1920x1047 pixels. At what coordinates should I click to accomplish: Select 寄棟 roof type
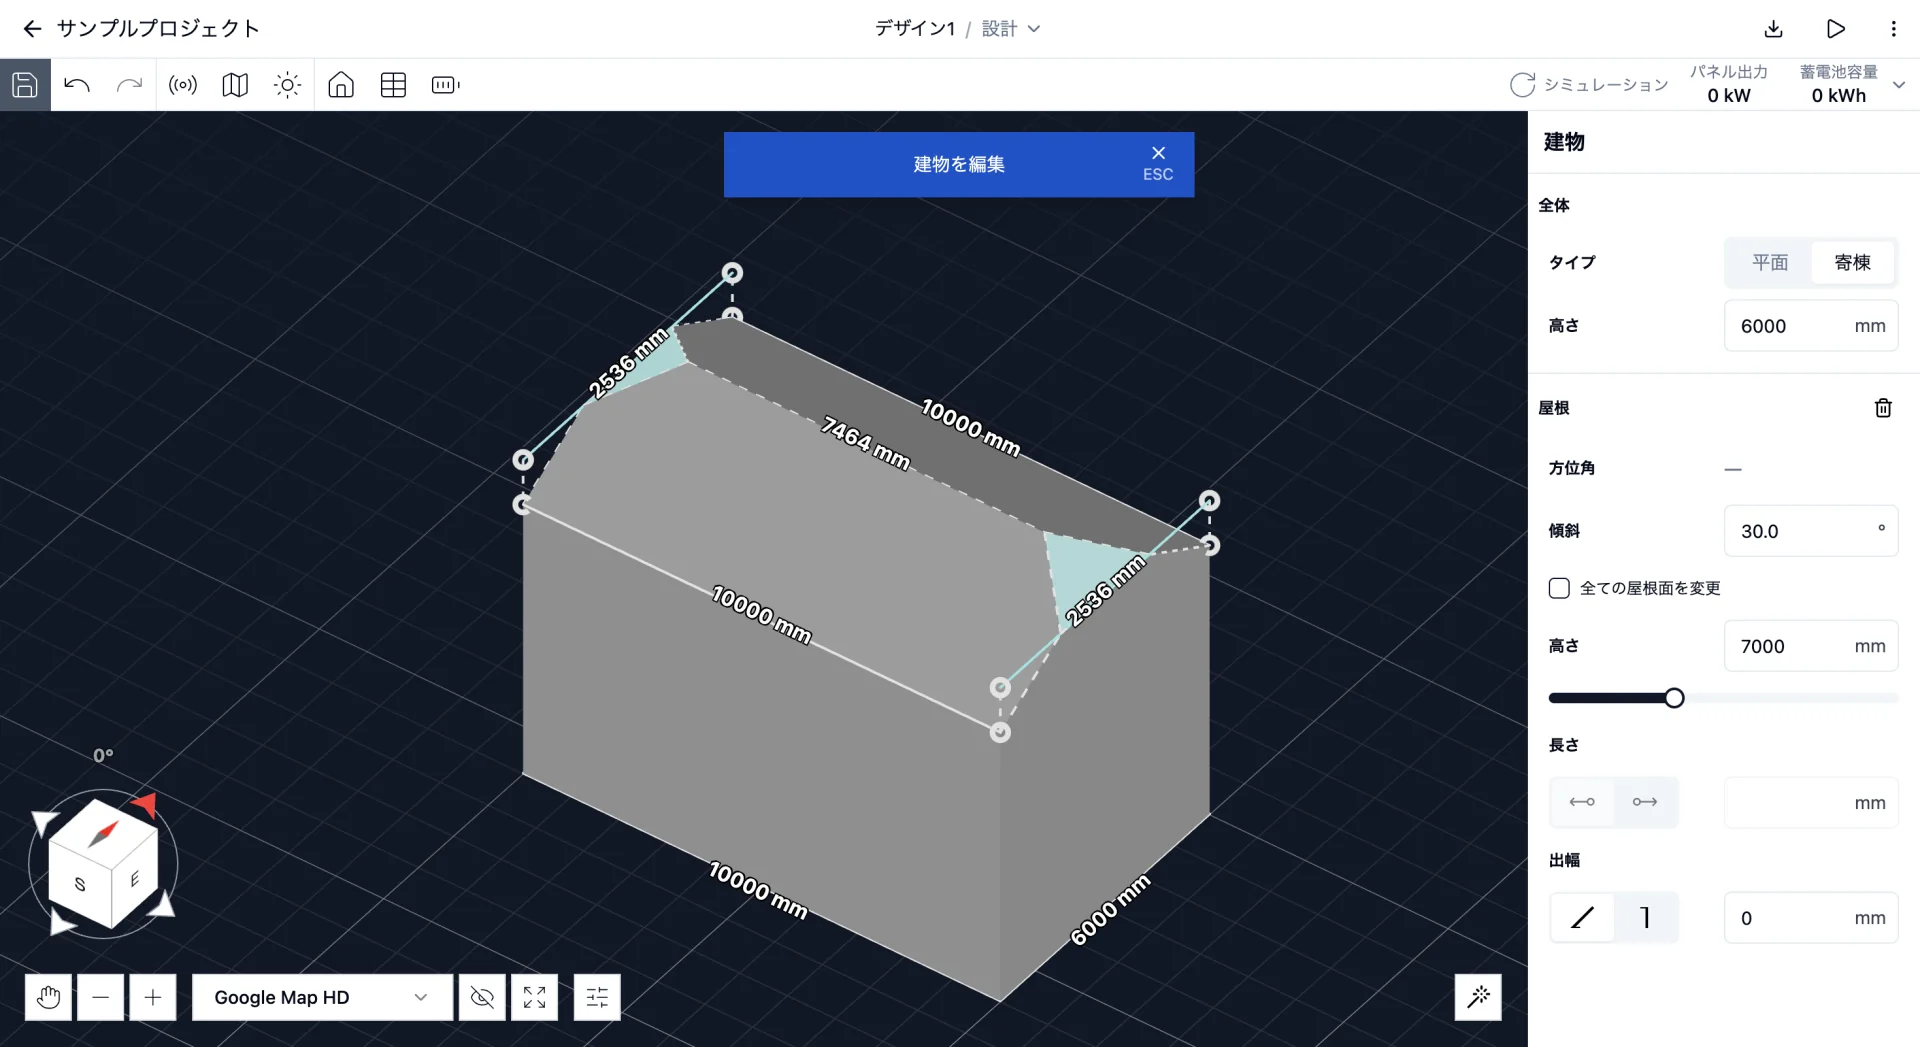[1853, 262]
